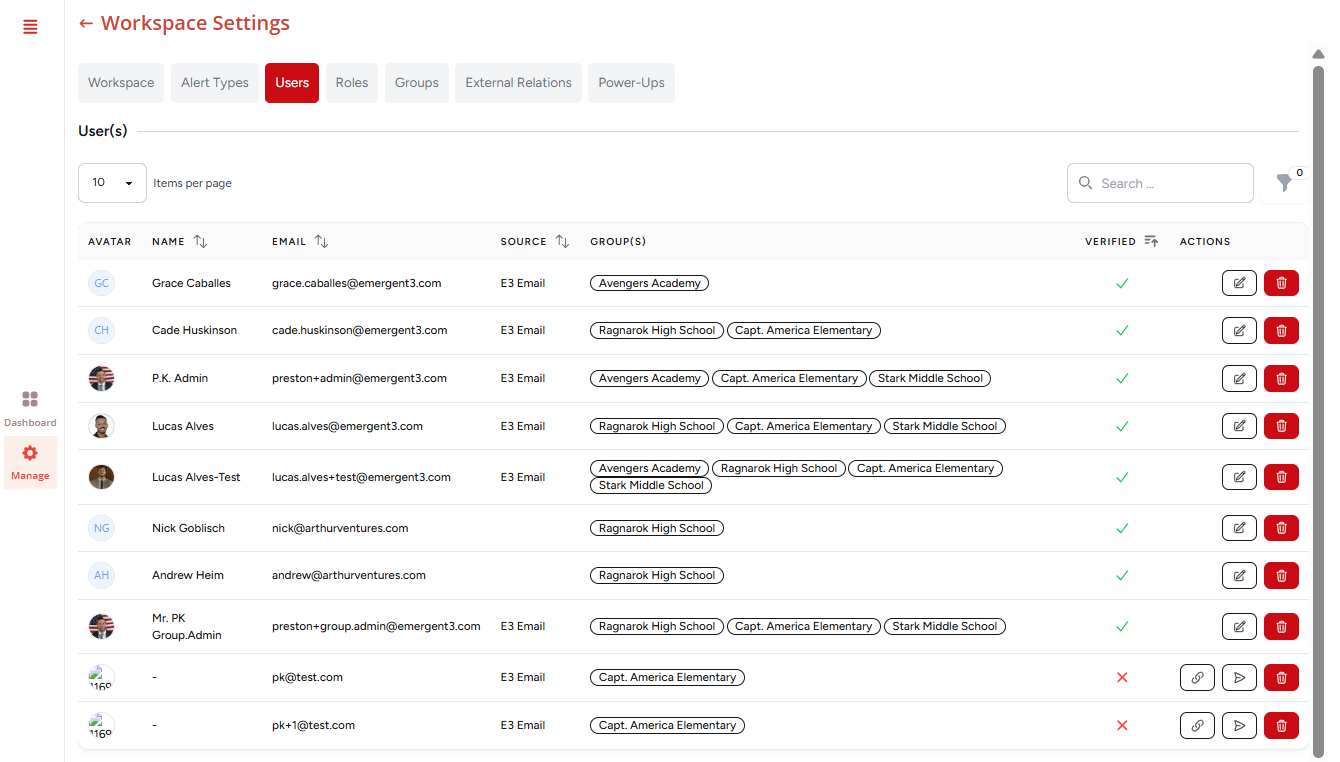Copy invite link for pk@test.com
The width and height of the screenshot is (1340, 762).
pos(1197,677)
